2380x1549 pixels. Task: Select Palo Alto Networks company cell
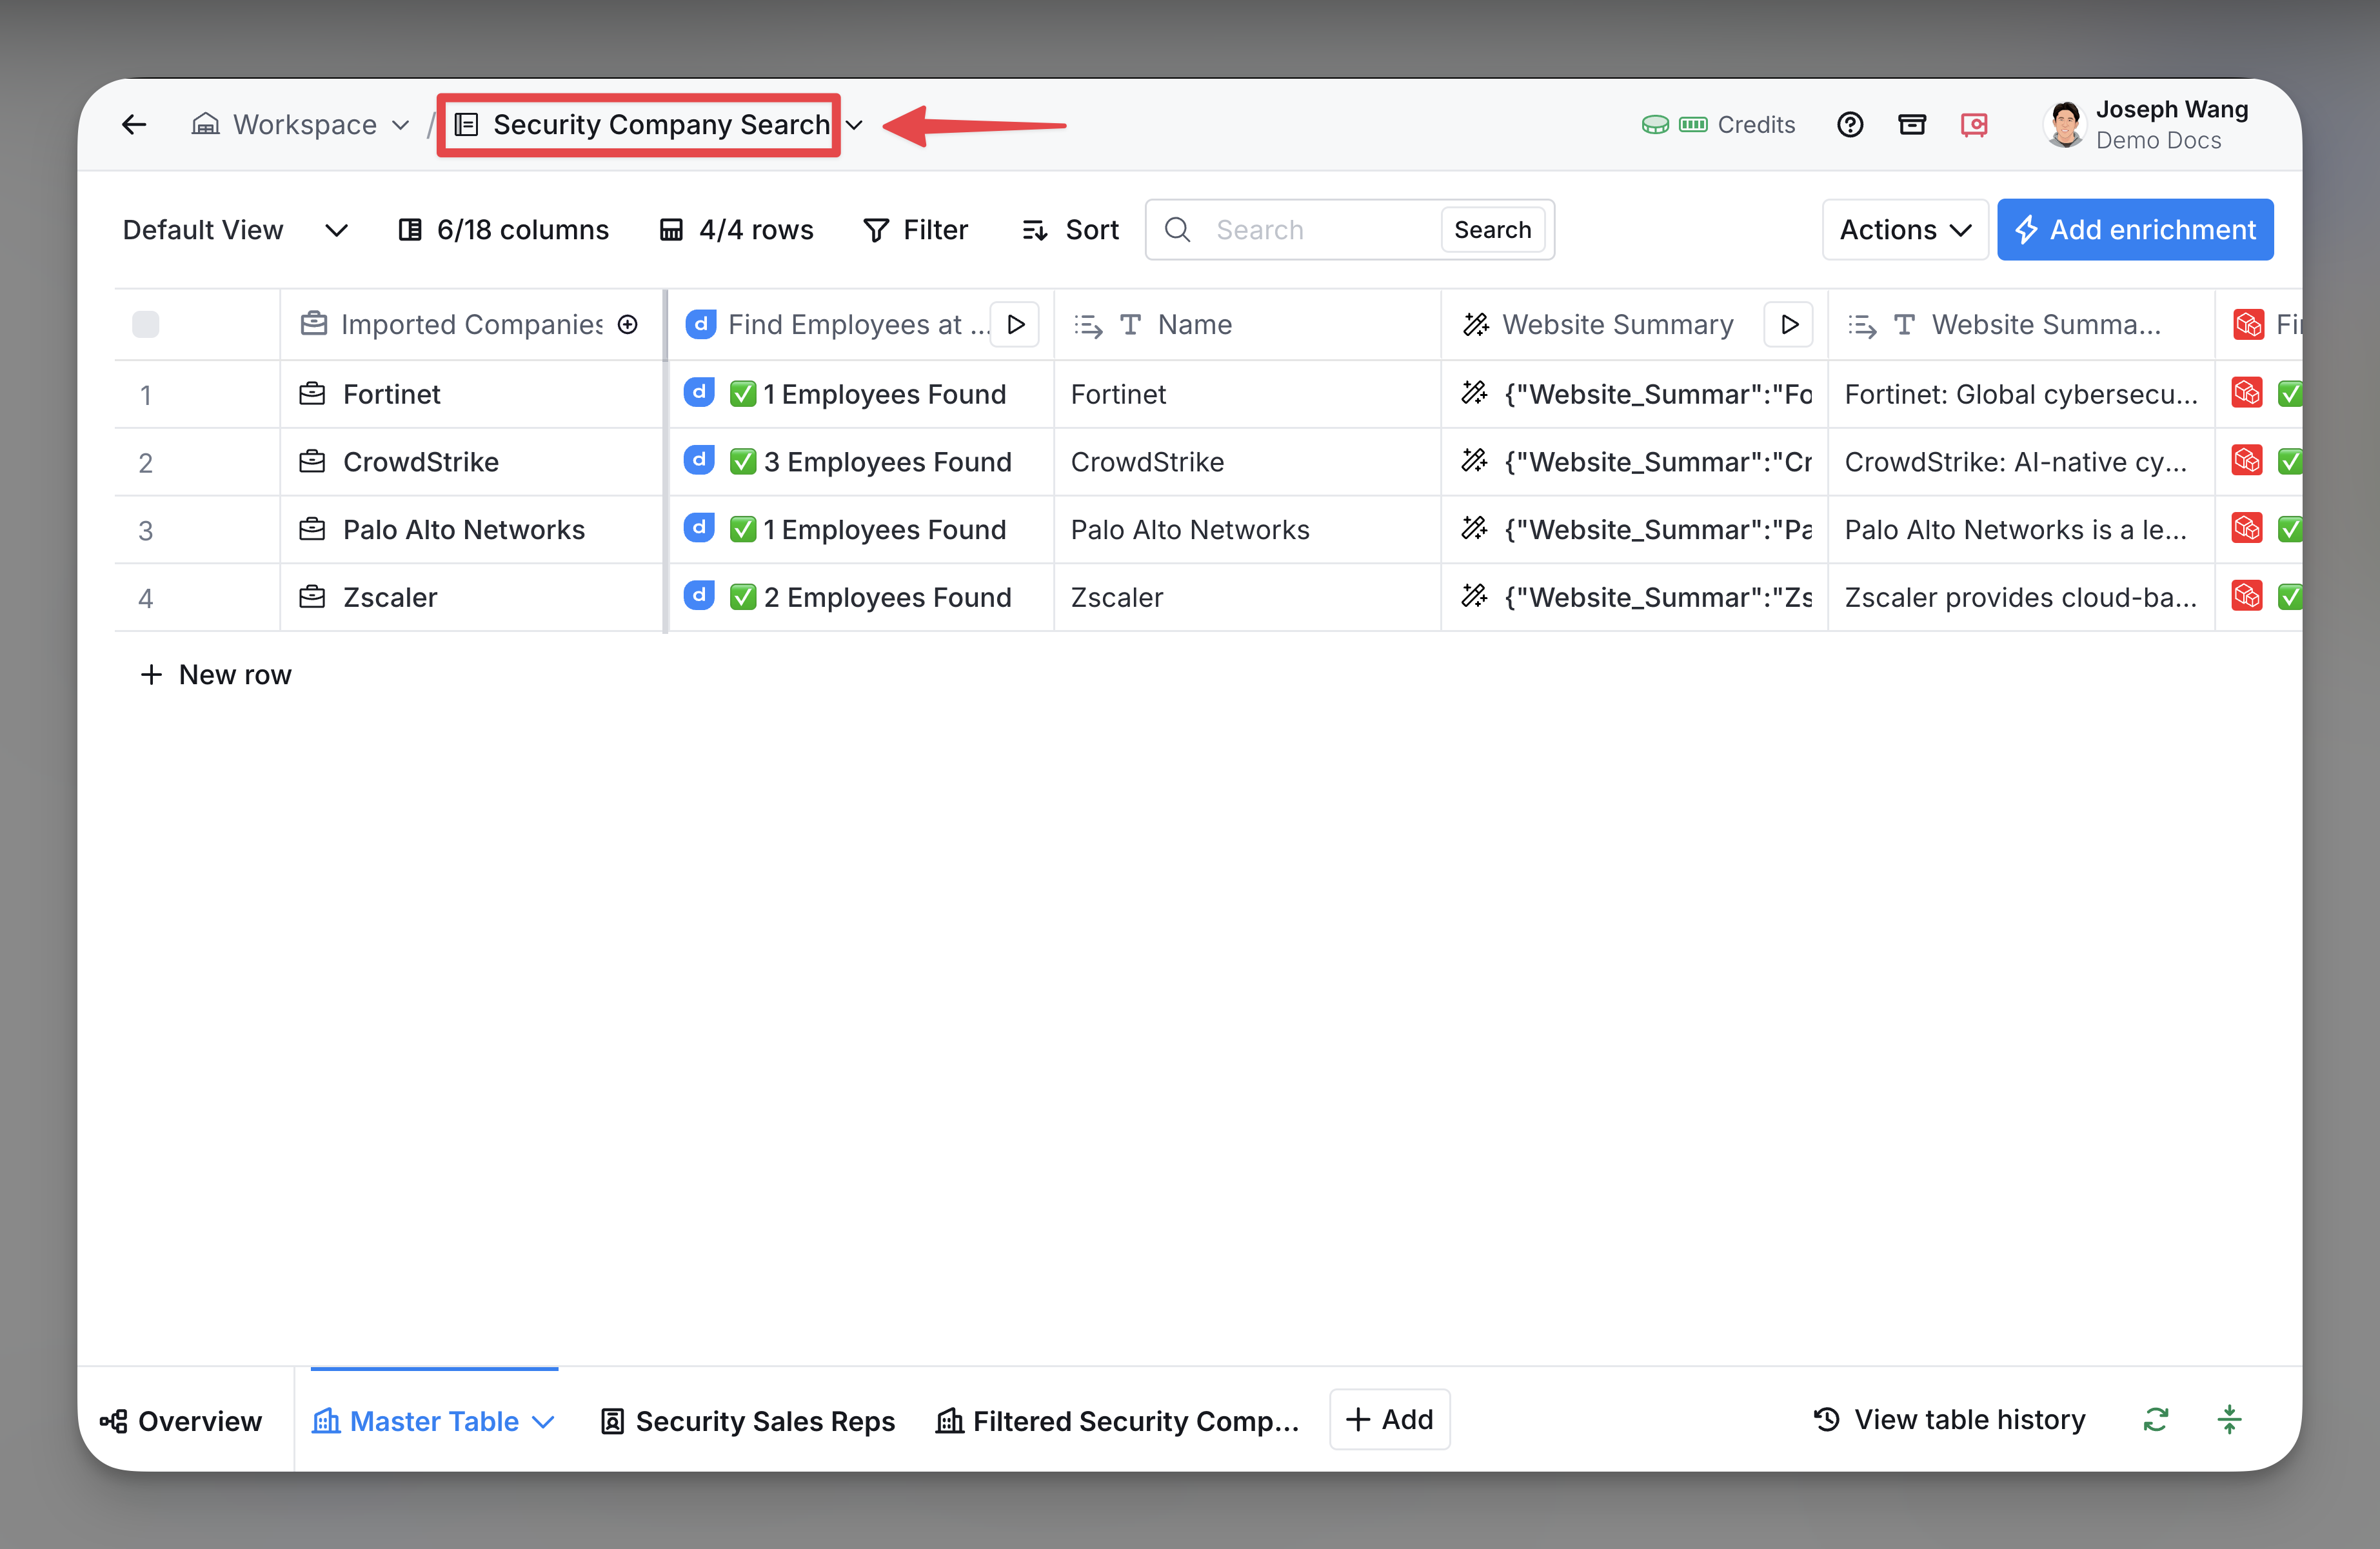(472, 530)
